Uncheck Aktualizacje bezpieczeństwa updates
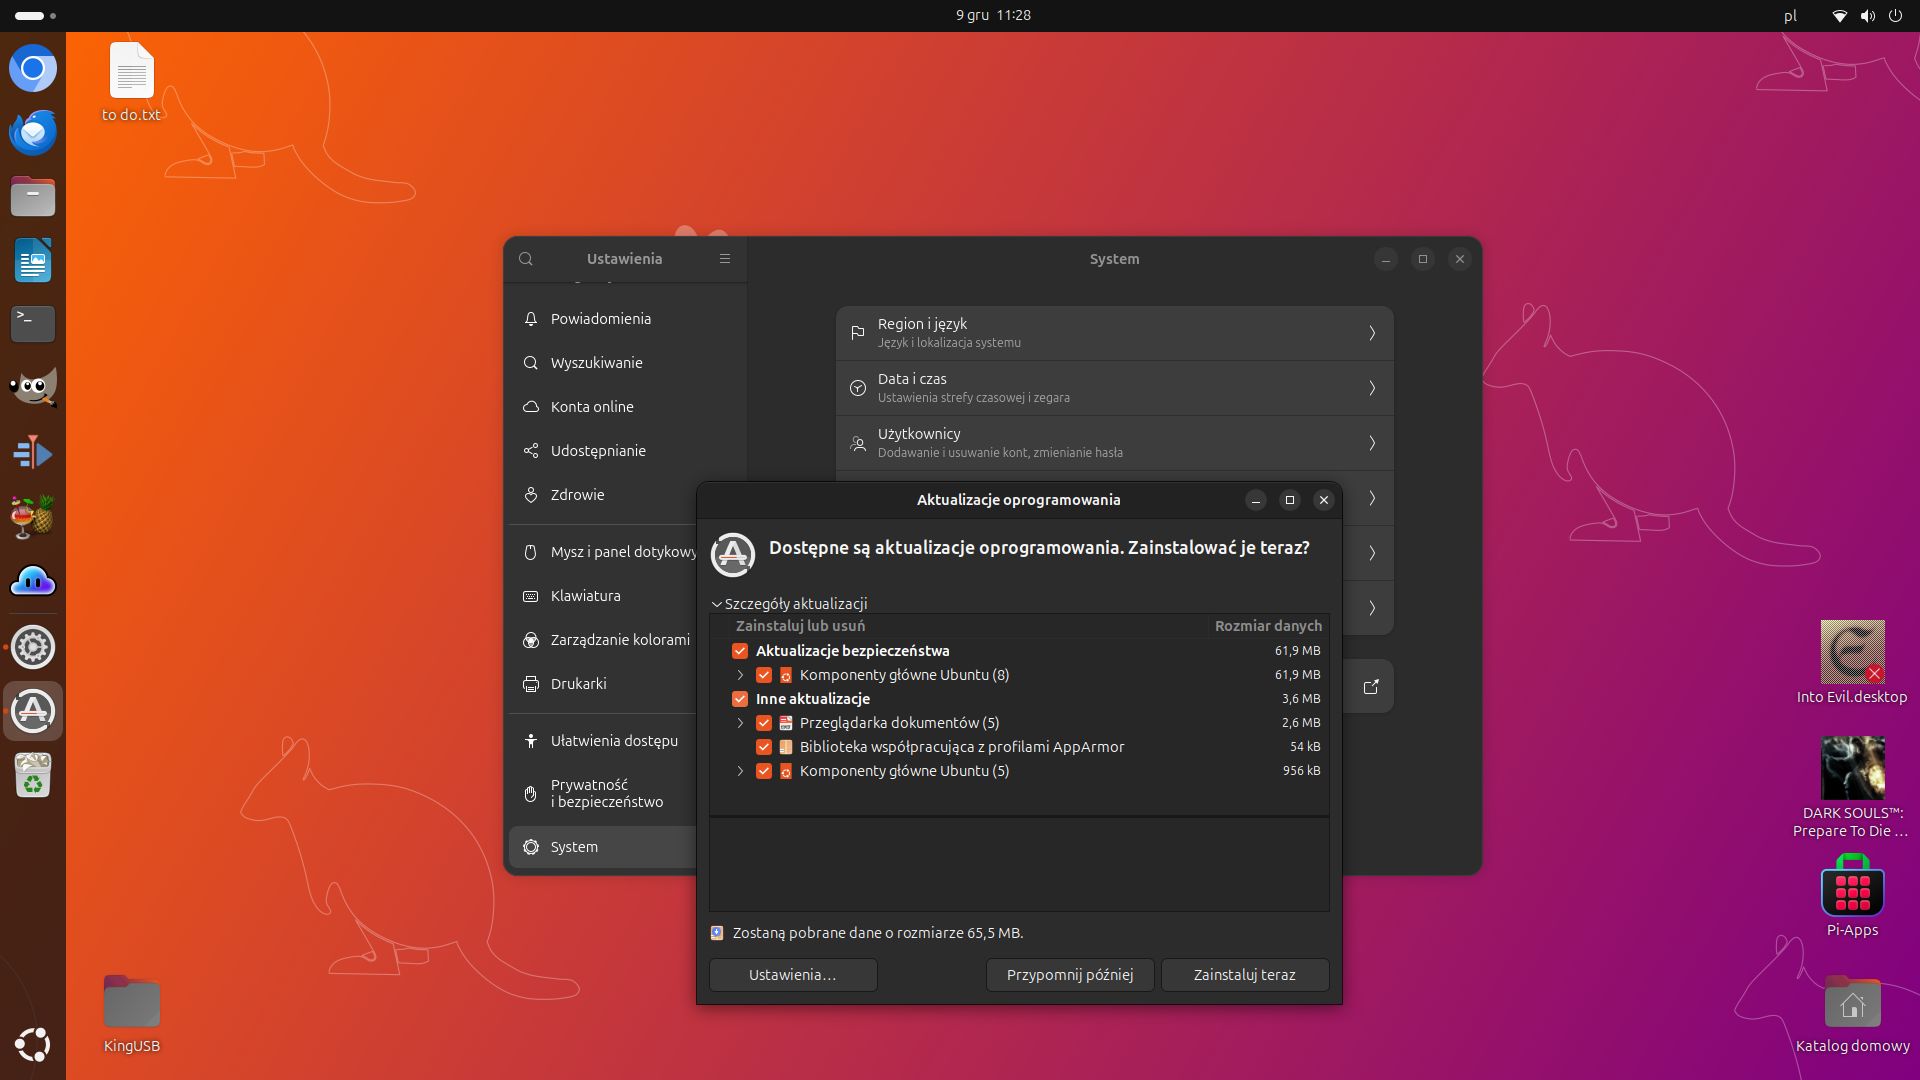The height and width of the screenshot is (1080, 1920). [x=740, y=651]
